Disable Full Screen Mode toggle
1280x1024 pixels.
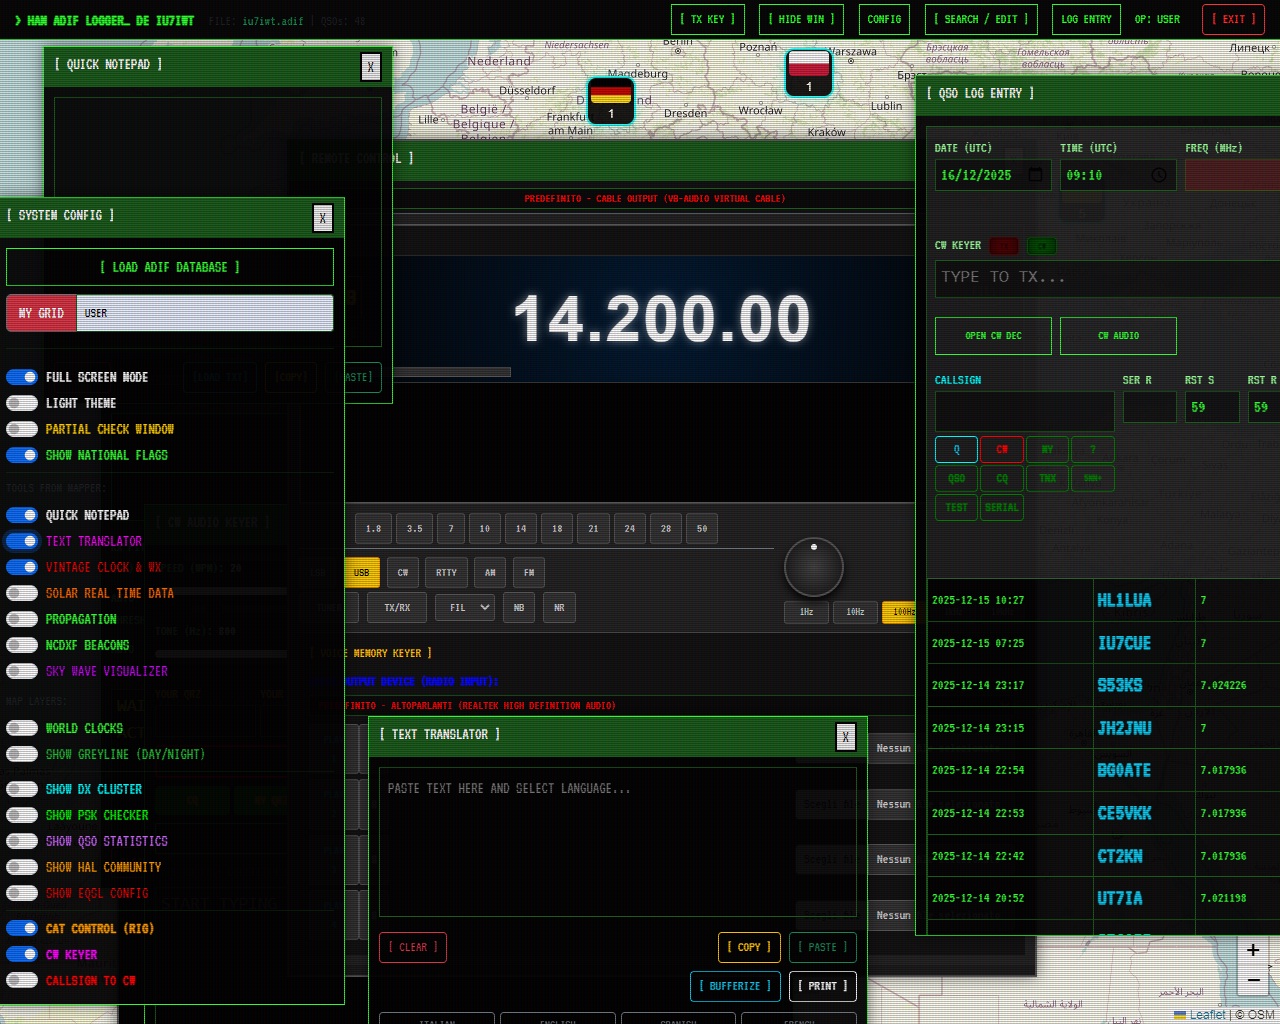[x=22, y=377]
